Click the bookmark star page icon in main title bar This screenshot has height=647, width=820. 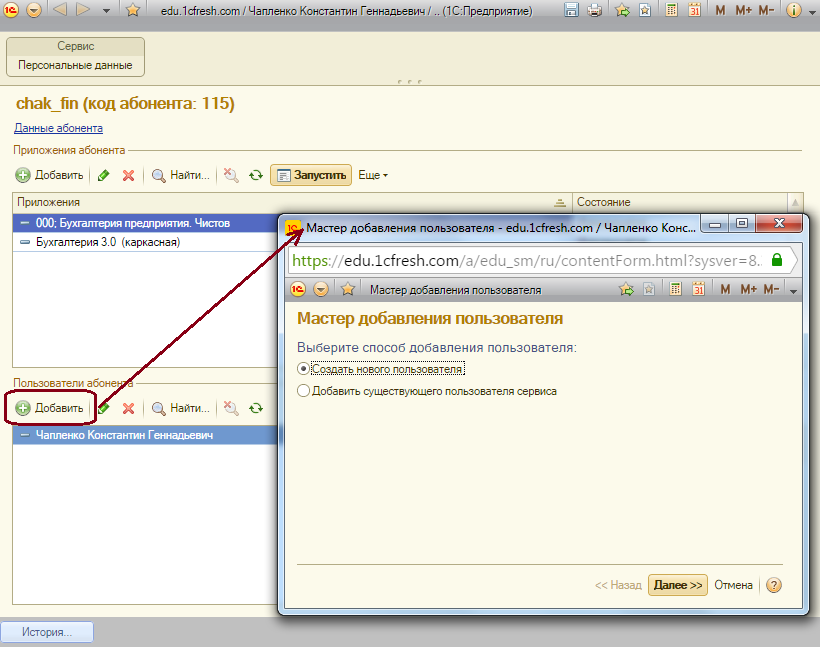tap(645, 10)
